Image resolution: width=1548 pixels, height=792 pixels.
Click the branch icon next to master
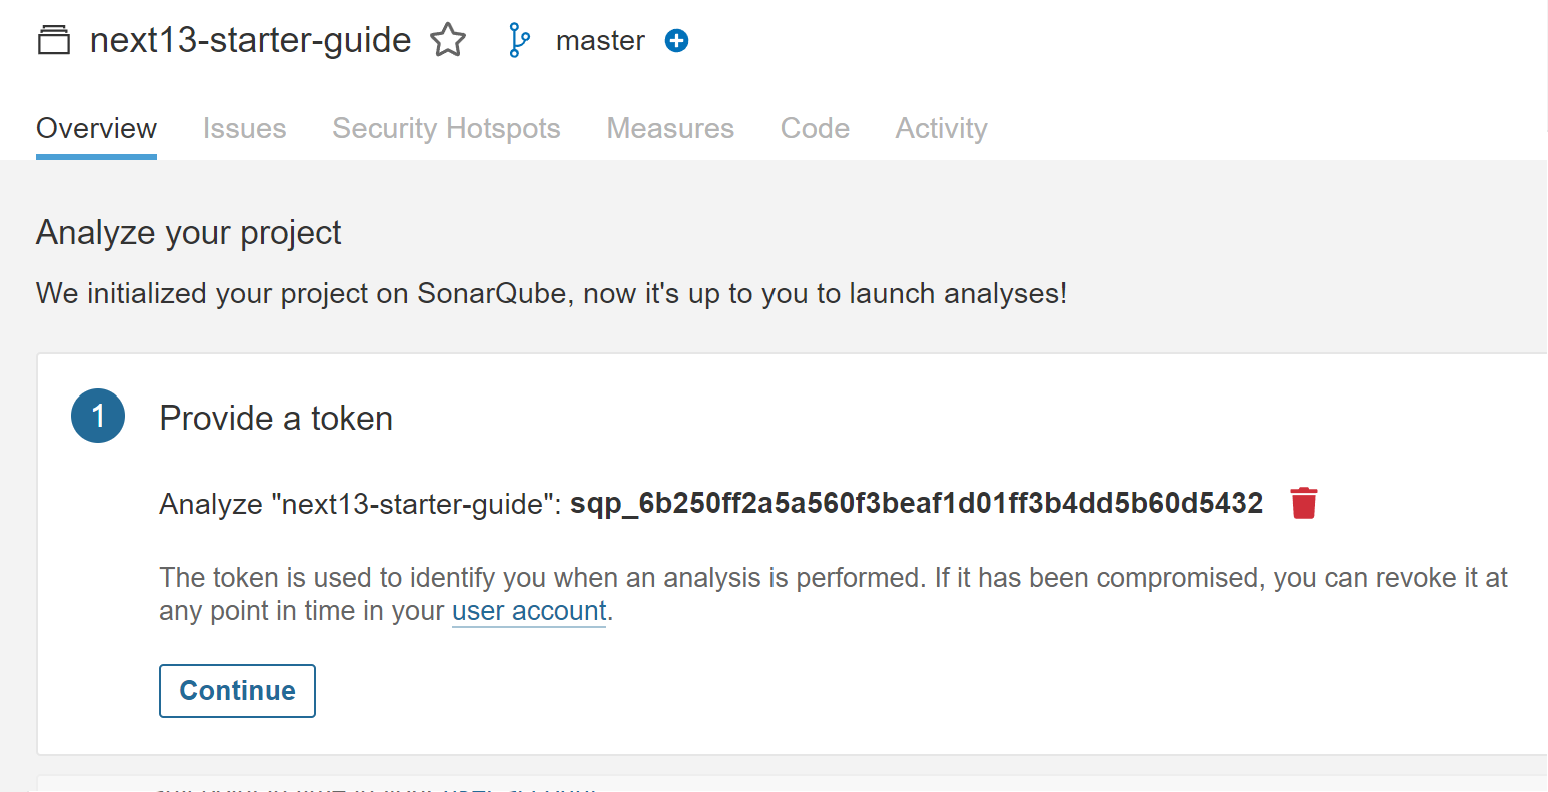click(519, 41)
